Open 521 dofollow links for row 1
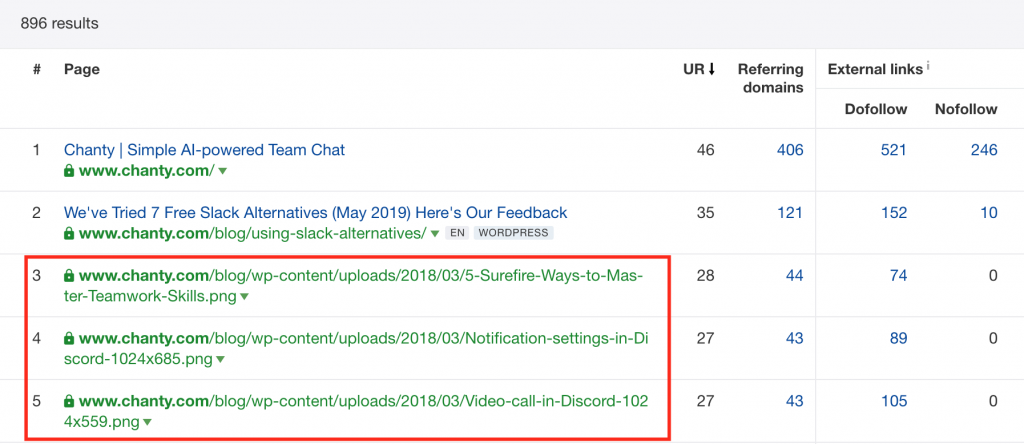Screen dimensions: 1024x444 tap(894, 150)
